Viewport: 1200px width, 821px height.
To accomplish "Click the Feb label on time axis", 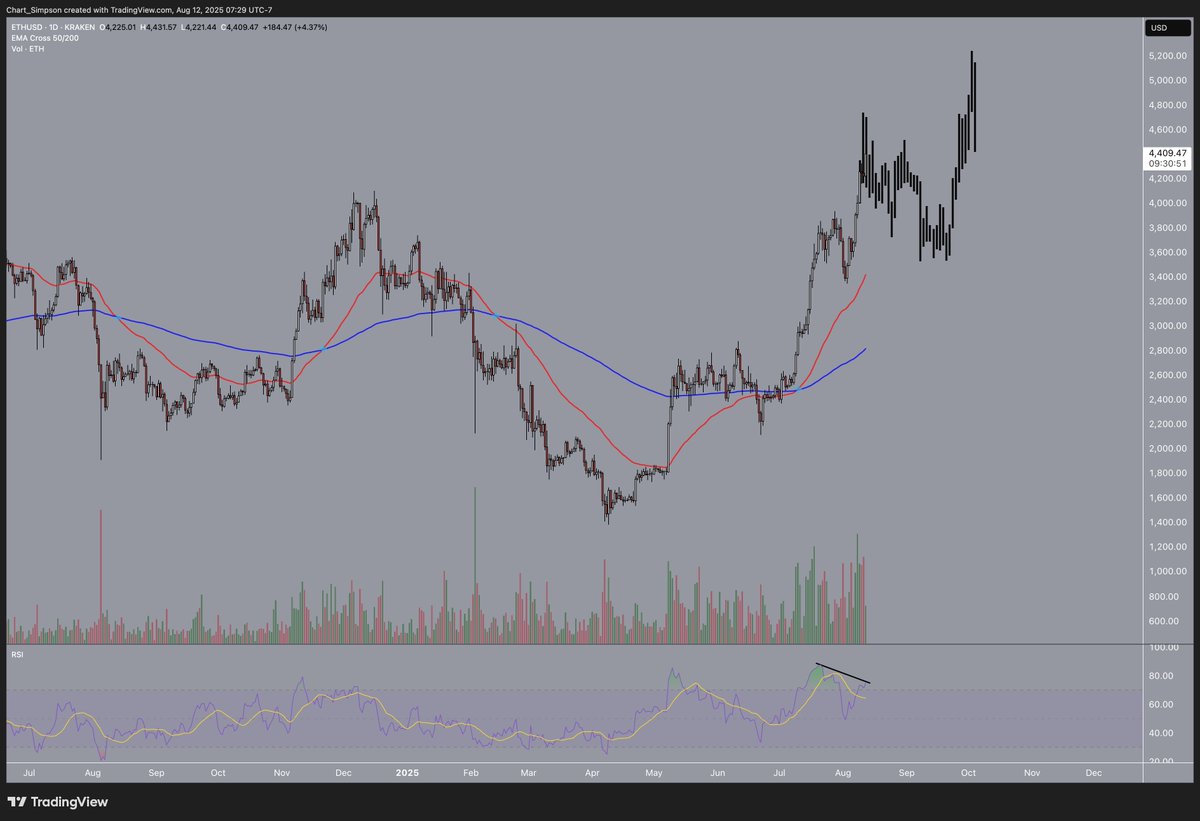I will pyautogui.click(x=472, y=773).
